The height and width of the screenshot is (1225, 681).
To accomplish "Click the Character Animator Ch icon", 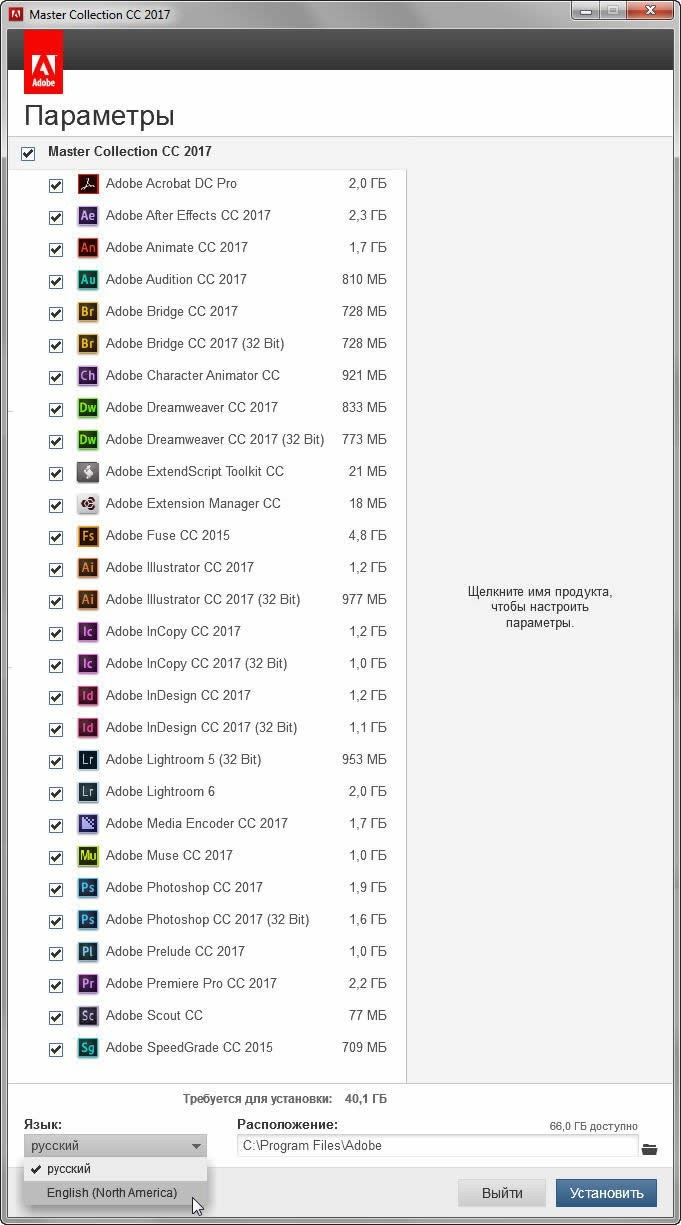I will pos(88,376).
